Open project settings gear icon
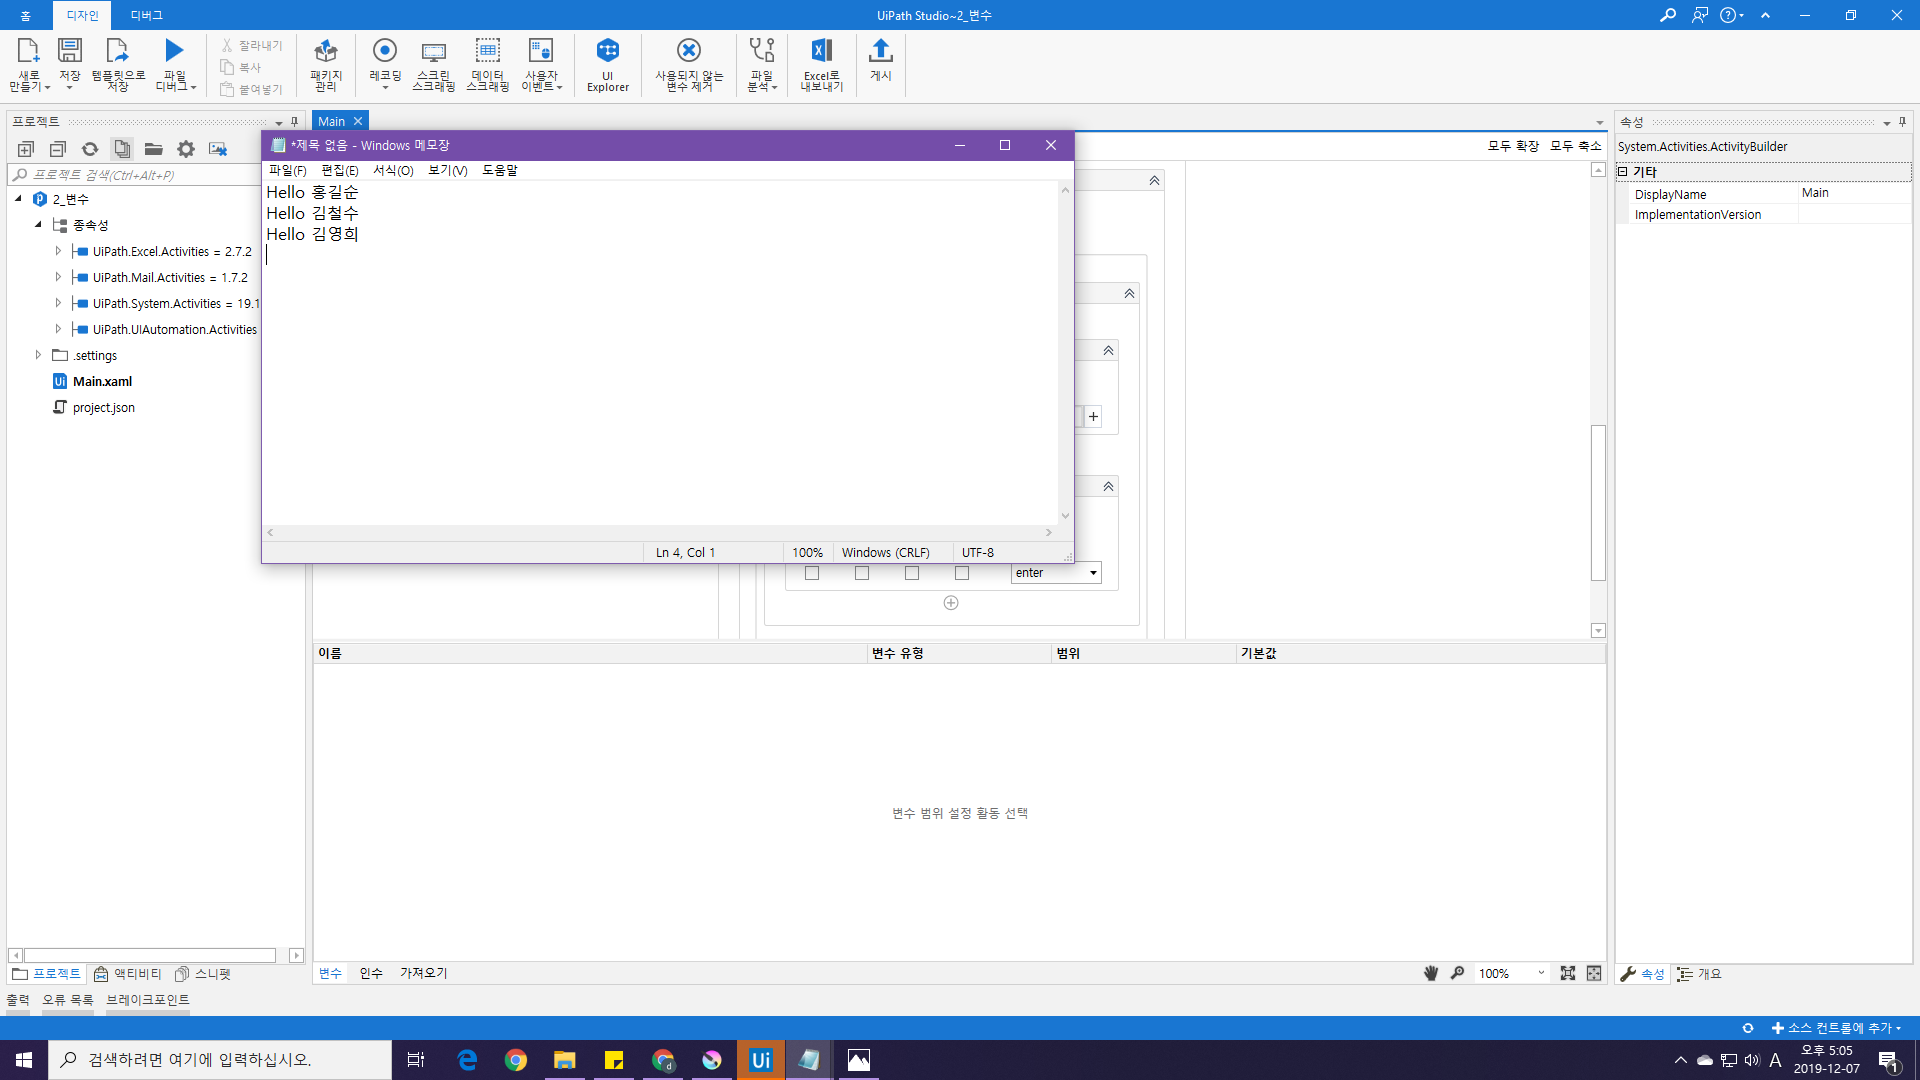Viewport: 1920px width, 1080px height. point(186,149)
